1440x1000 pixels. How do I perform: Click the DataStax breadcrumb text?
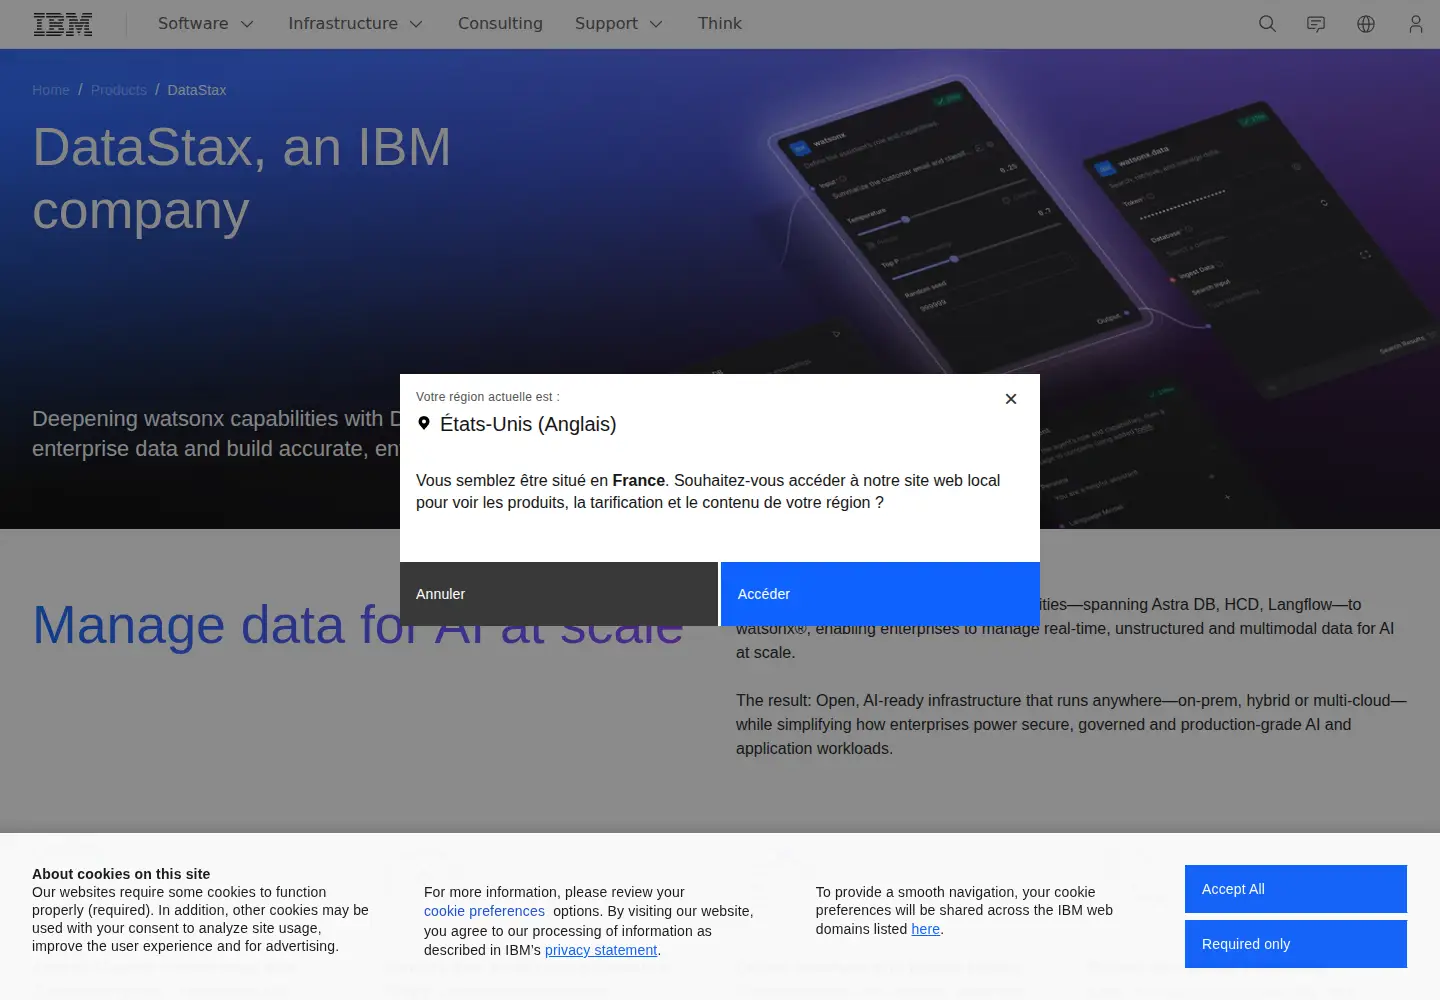coord(197,90)
